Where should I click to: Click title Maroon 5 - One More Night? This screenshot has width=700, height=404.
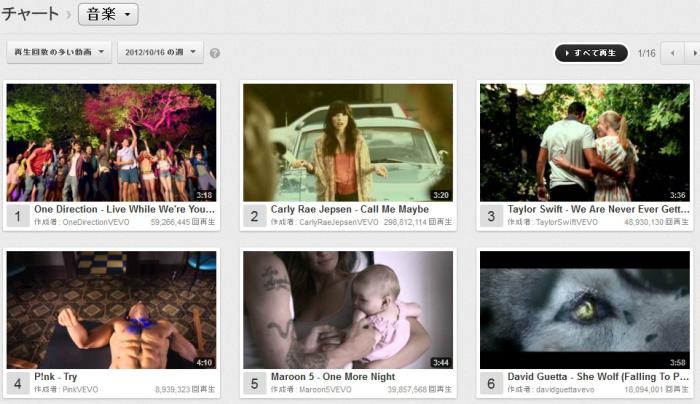(333, 376)
